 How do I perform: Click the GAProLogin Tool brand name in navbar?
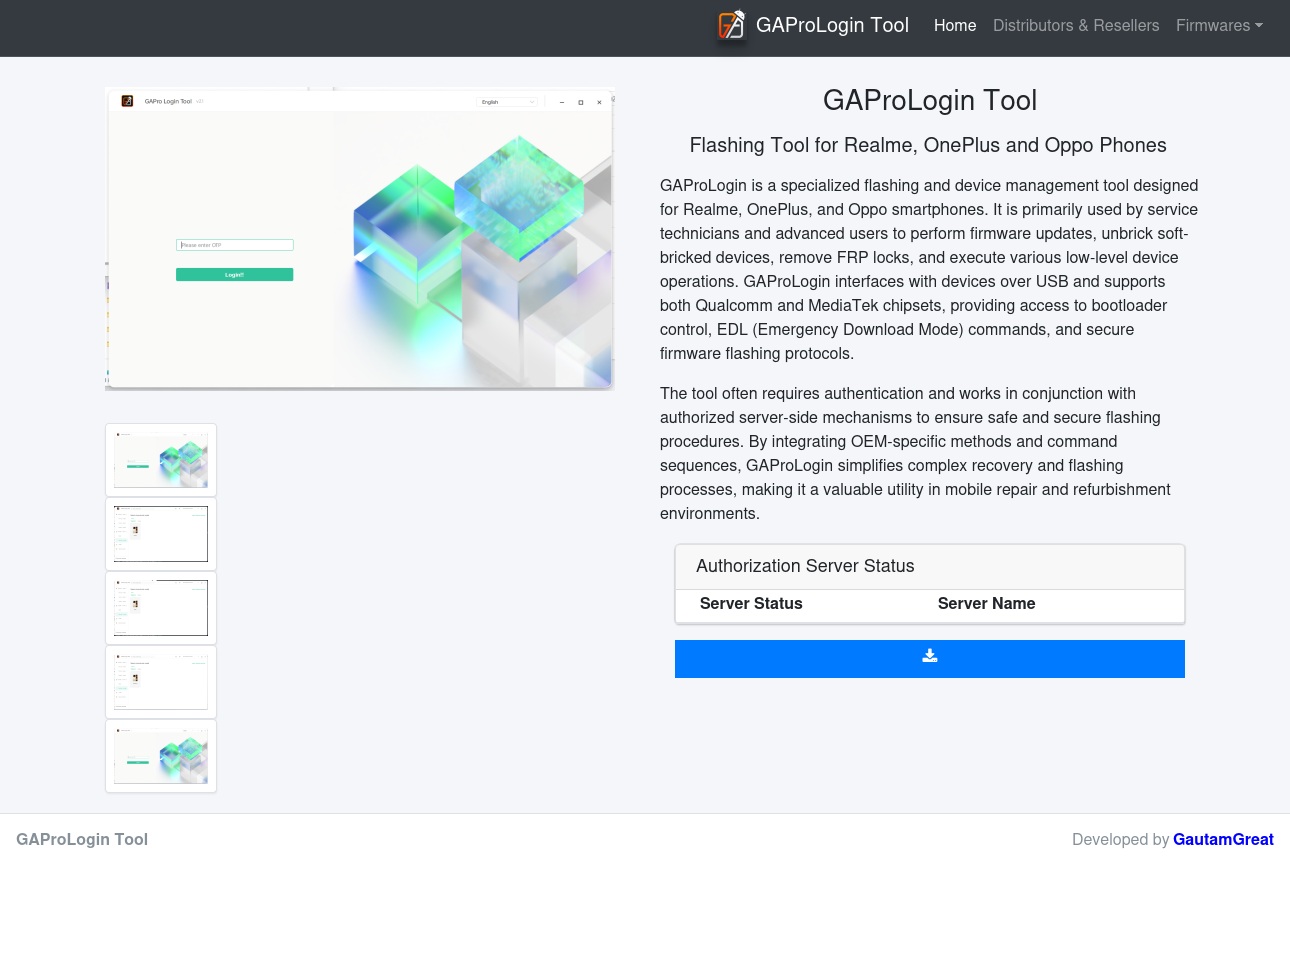pyautogui.click(x=832, y=25)
